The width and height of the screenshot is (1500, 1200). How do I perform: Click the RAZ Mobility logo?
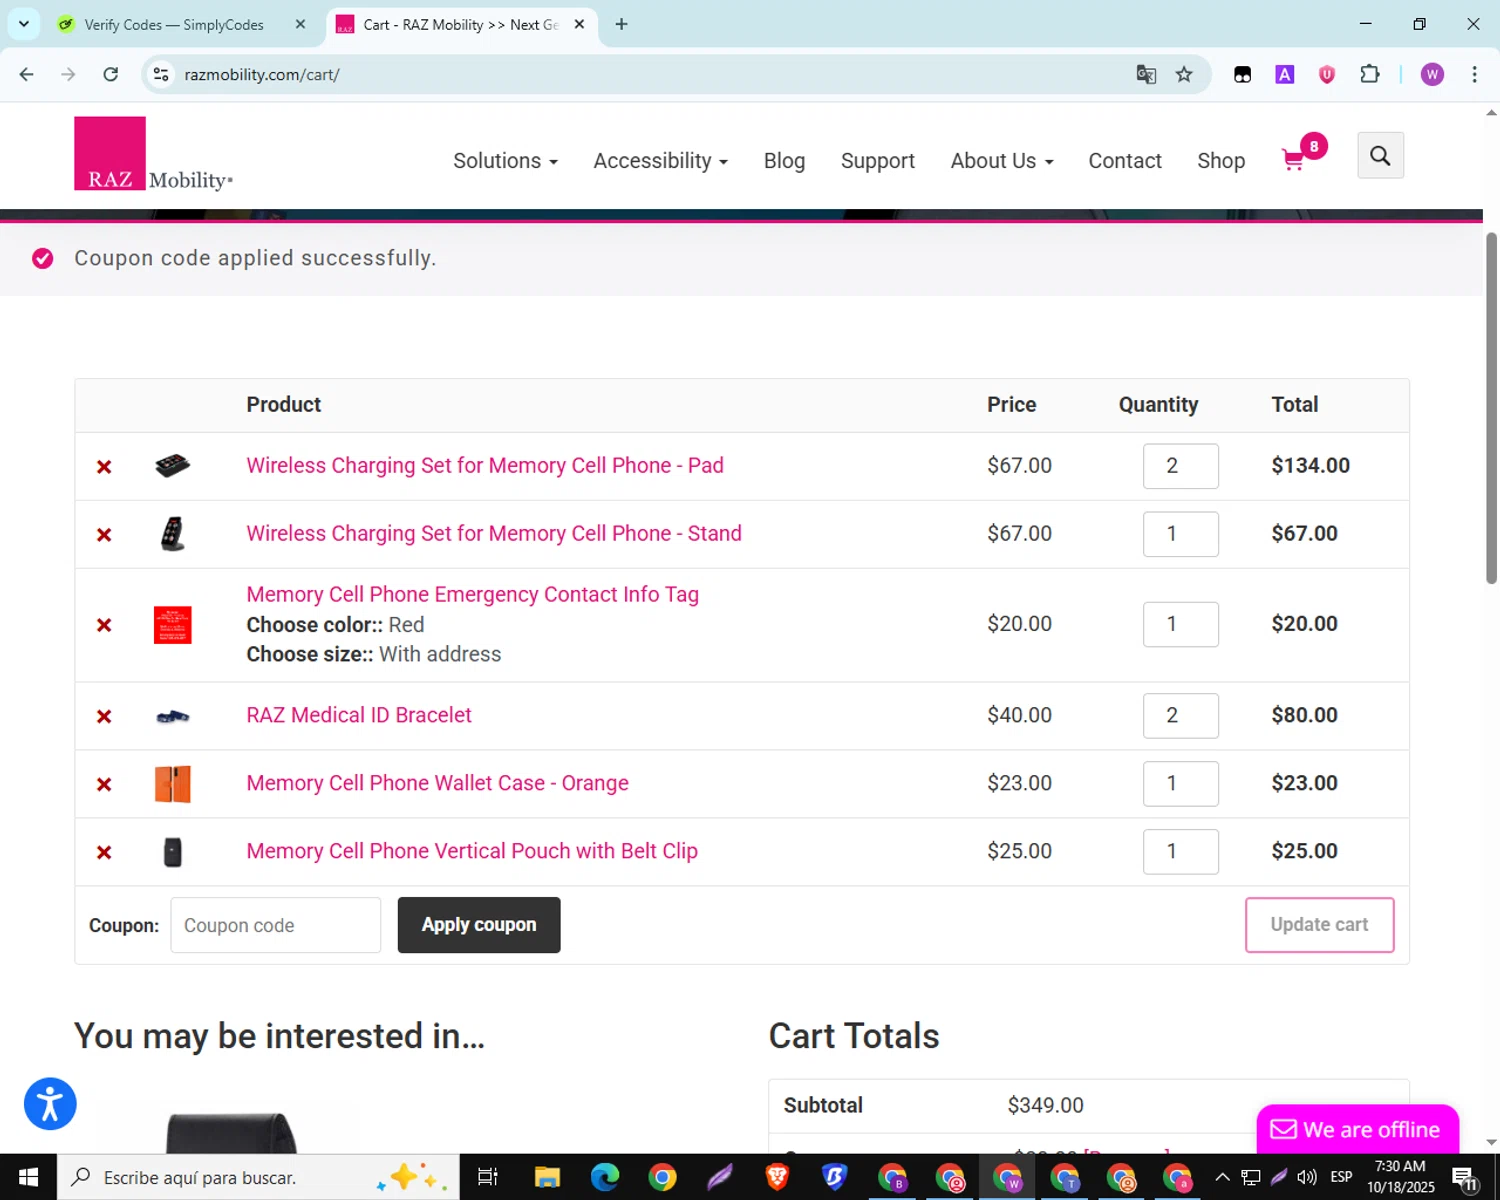point(153,154)
